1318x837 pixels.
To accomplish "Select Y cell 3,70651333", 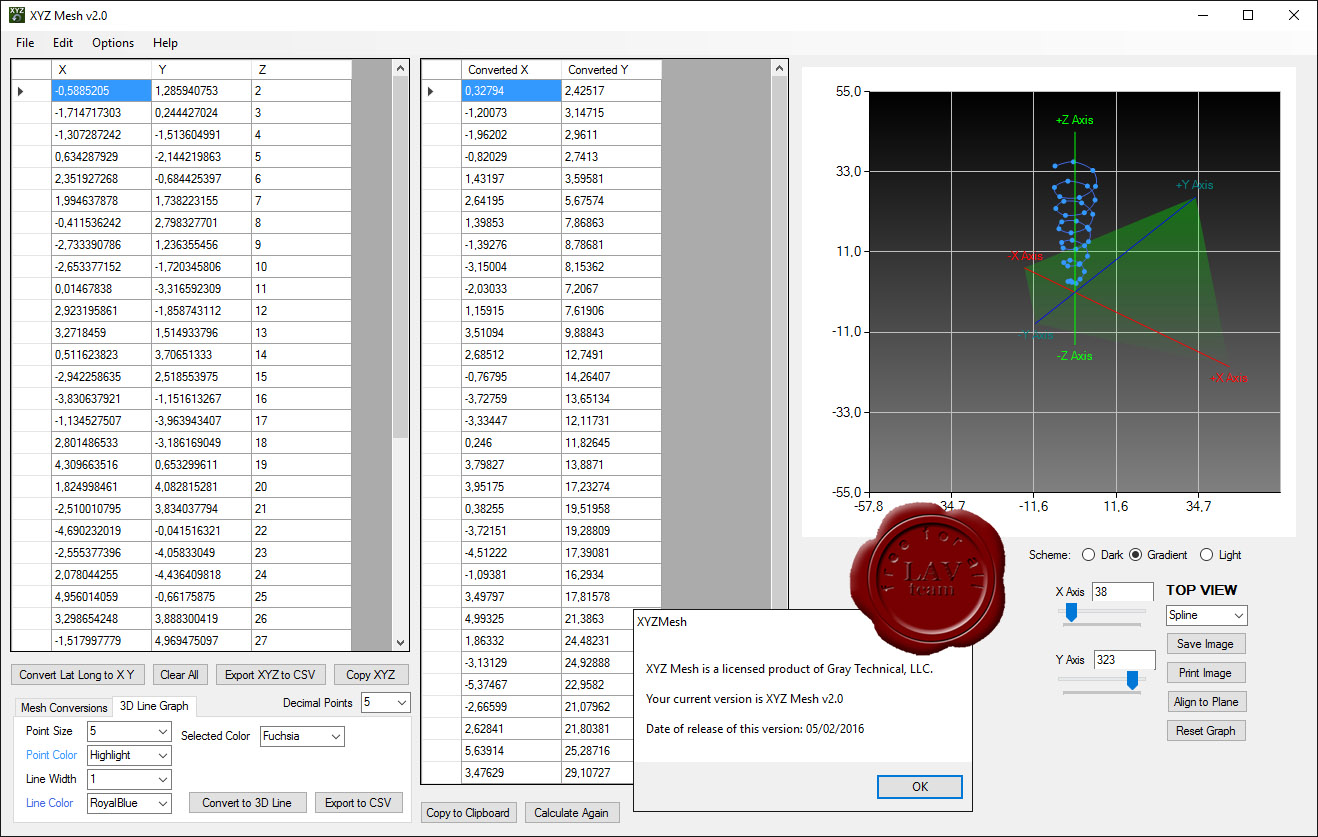I will [x=201, y=355].
